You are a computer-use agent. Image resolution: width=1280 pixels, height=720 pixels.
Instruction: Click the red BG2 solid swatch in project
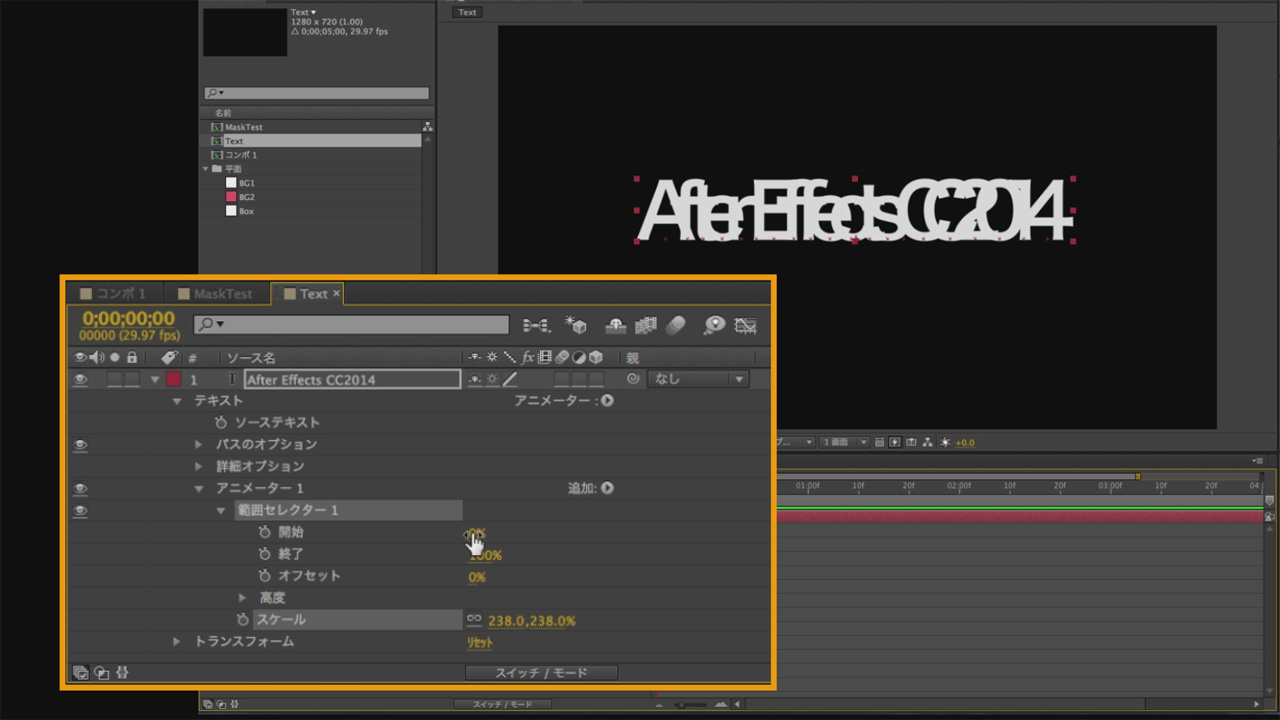click(x=231, y=197)
